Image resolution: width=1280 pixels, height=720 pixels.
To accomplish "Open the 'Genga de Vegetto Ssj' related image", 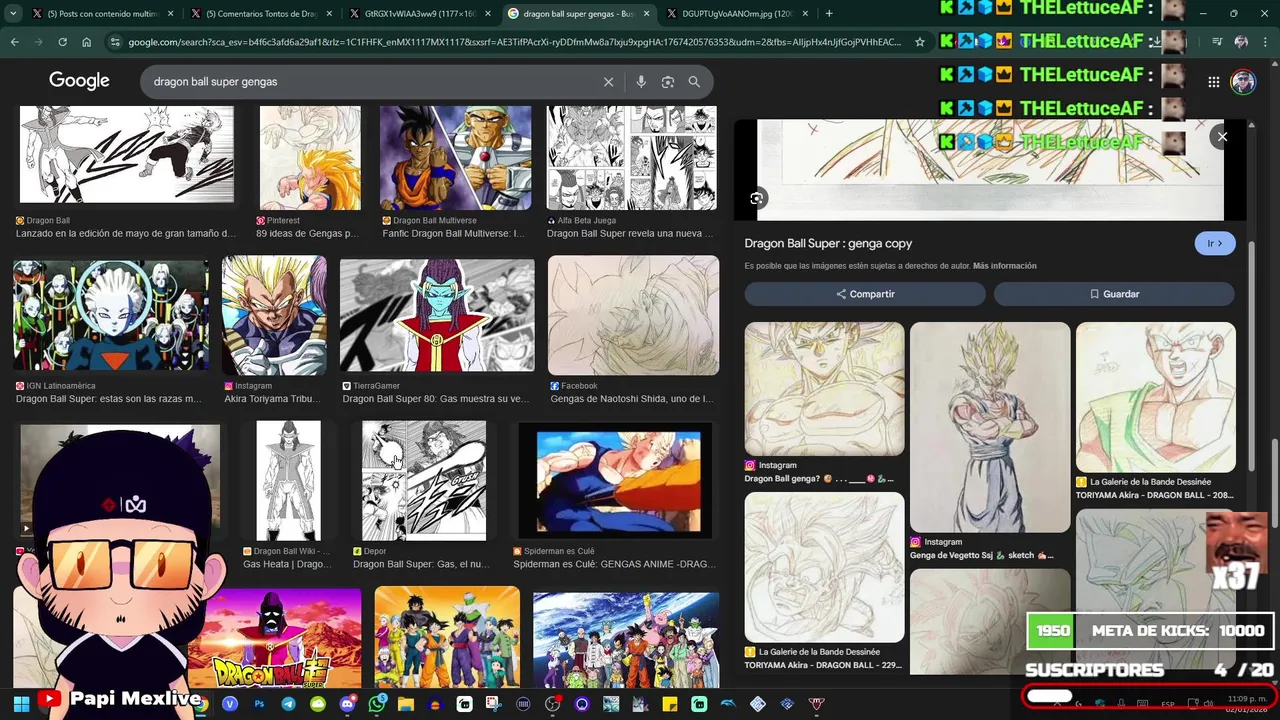I will tap(989, 427).
